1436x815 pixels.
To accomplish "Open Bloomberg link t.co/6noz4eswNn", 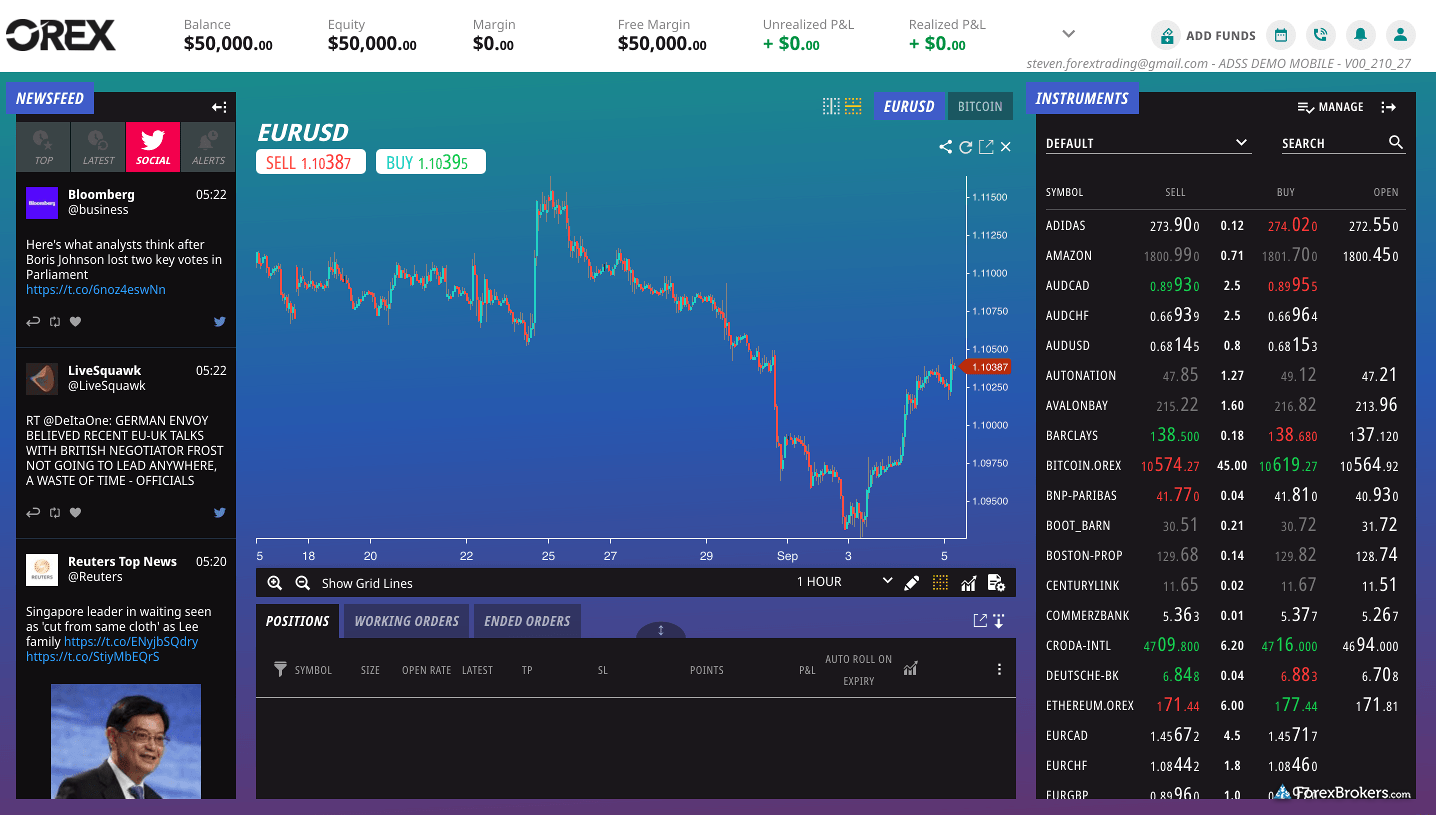I will (96, 290).
